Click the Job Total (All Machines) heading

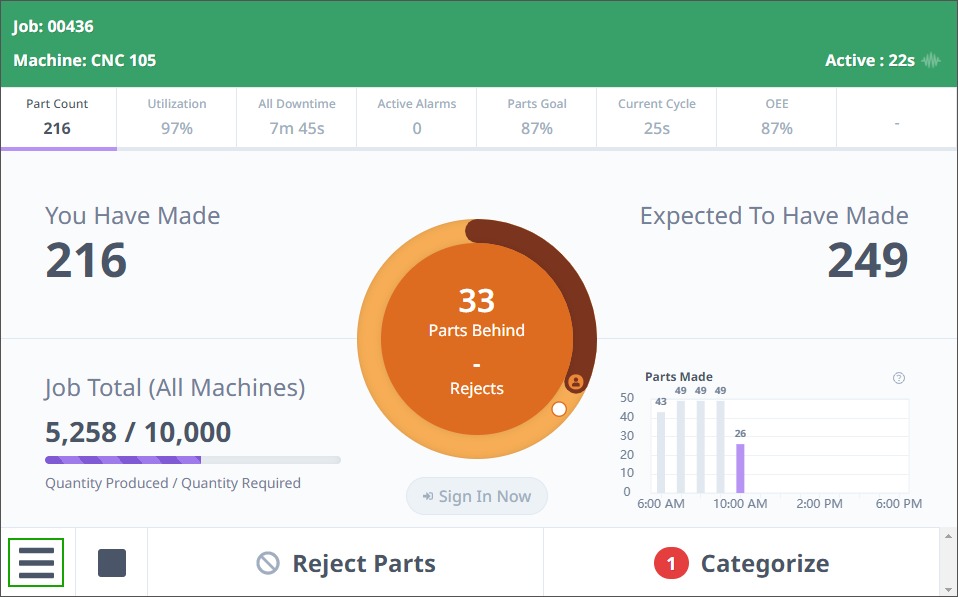pyautogui.click(x=175, y=388)
